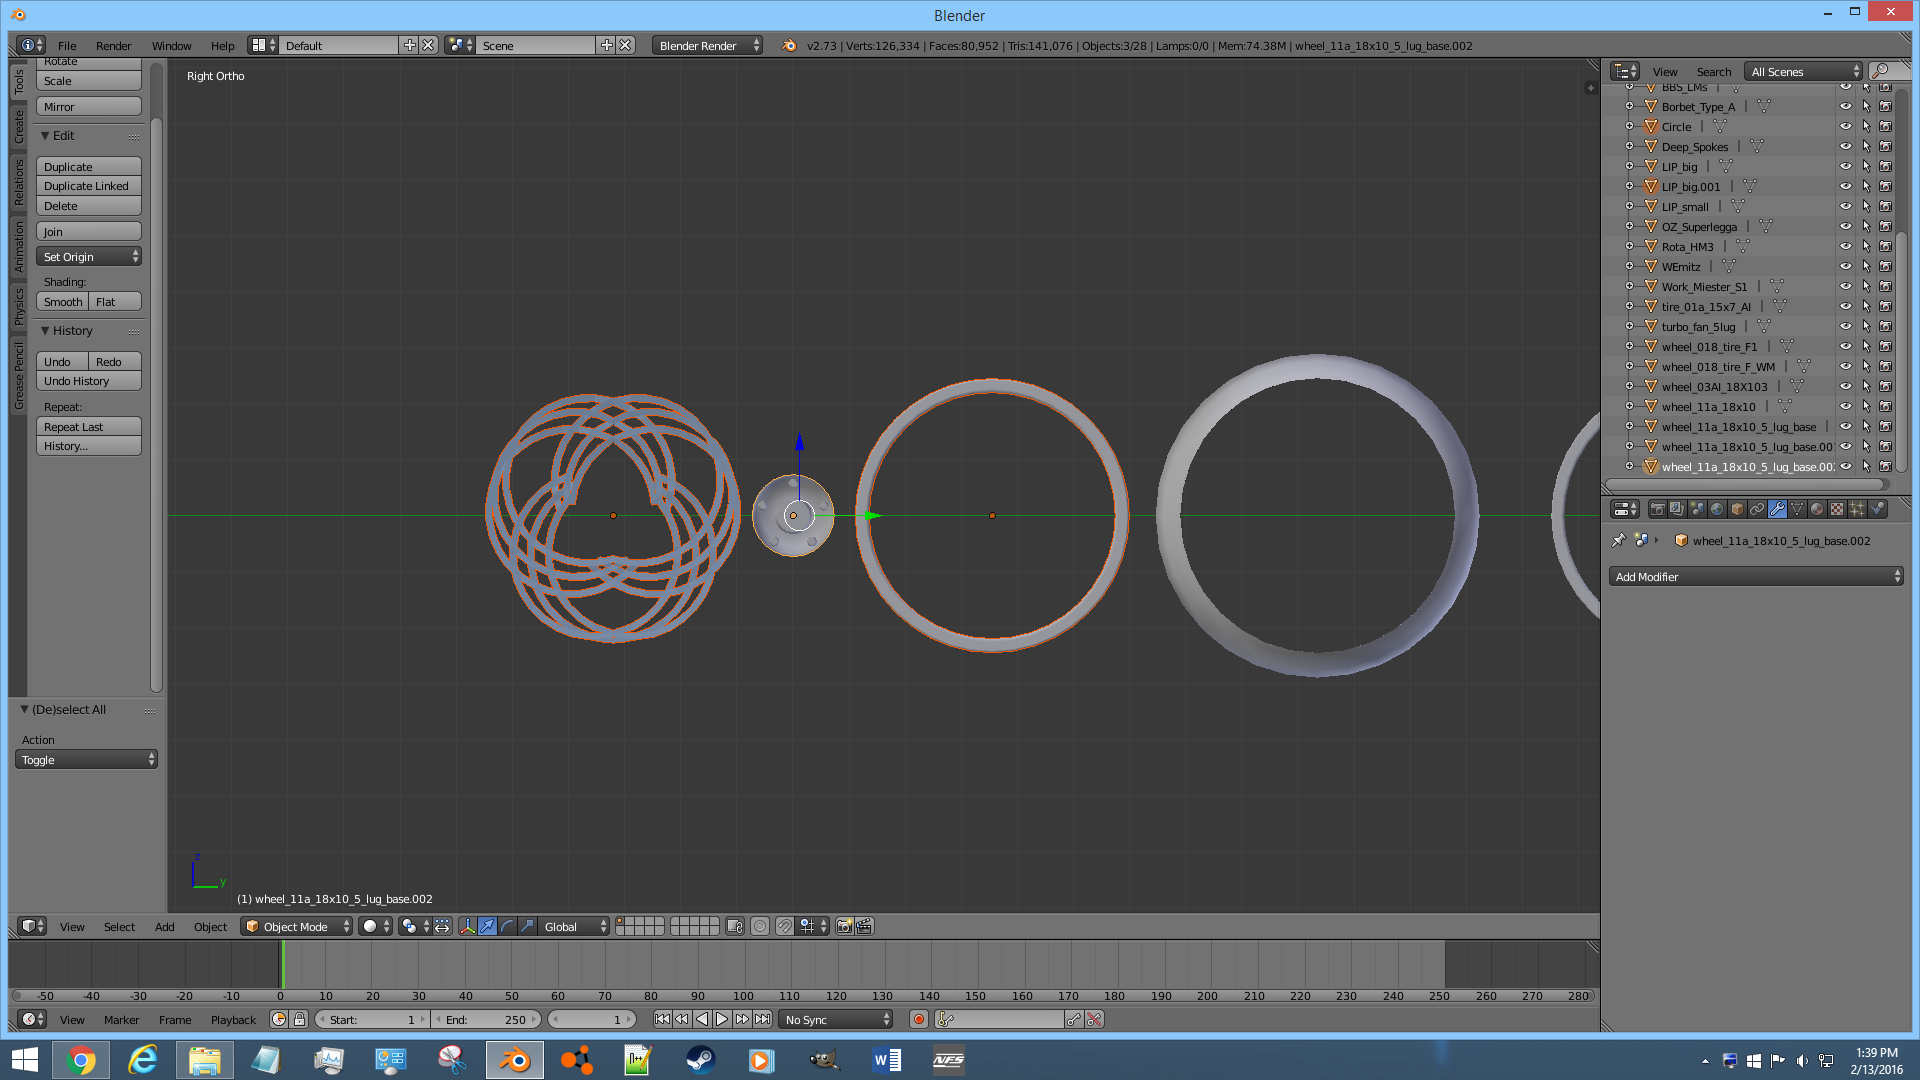Open Steam from the Windows taskbar
1920x1080 pixels.
pyautogui.click(x=700, y=1060)
